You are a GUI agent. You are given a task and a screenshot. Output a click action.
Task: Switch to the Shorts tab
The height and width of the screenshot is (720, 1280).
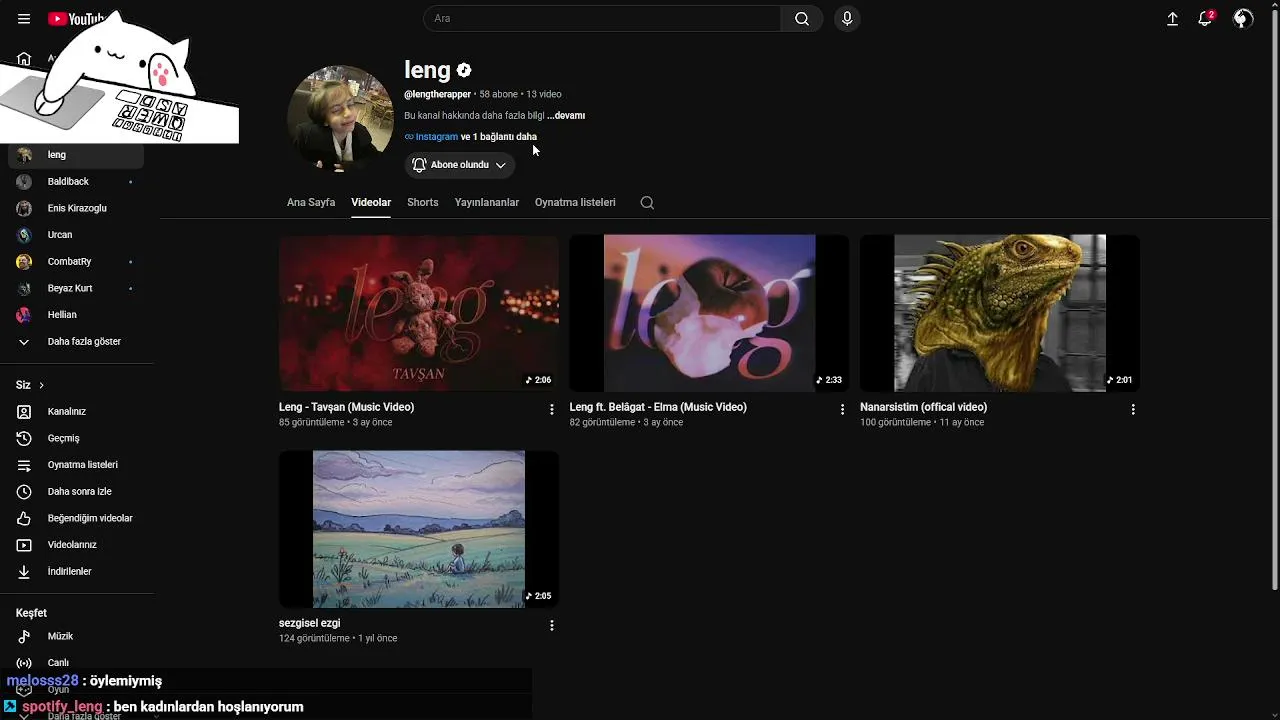coord(423,202)
